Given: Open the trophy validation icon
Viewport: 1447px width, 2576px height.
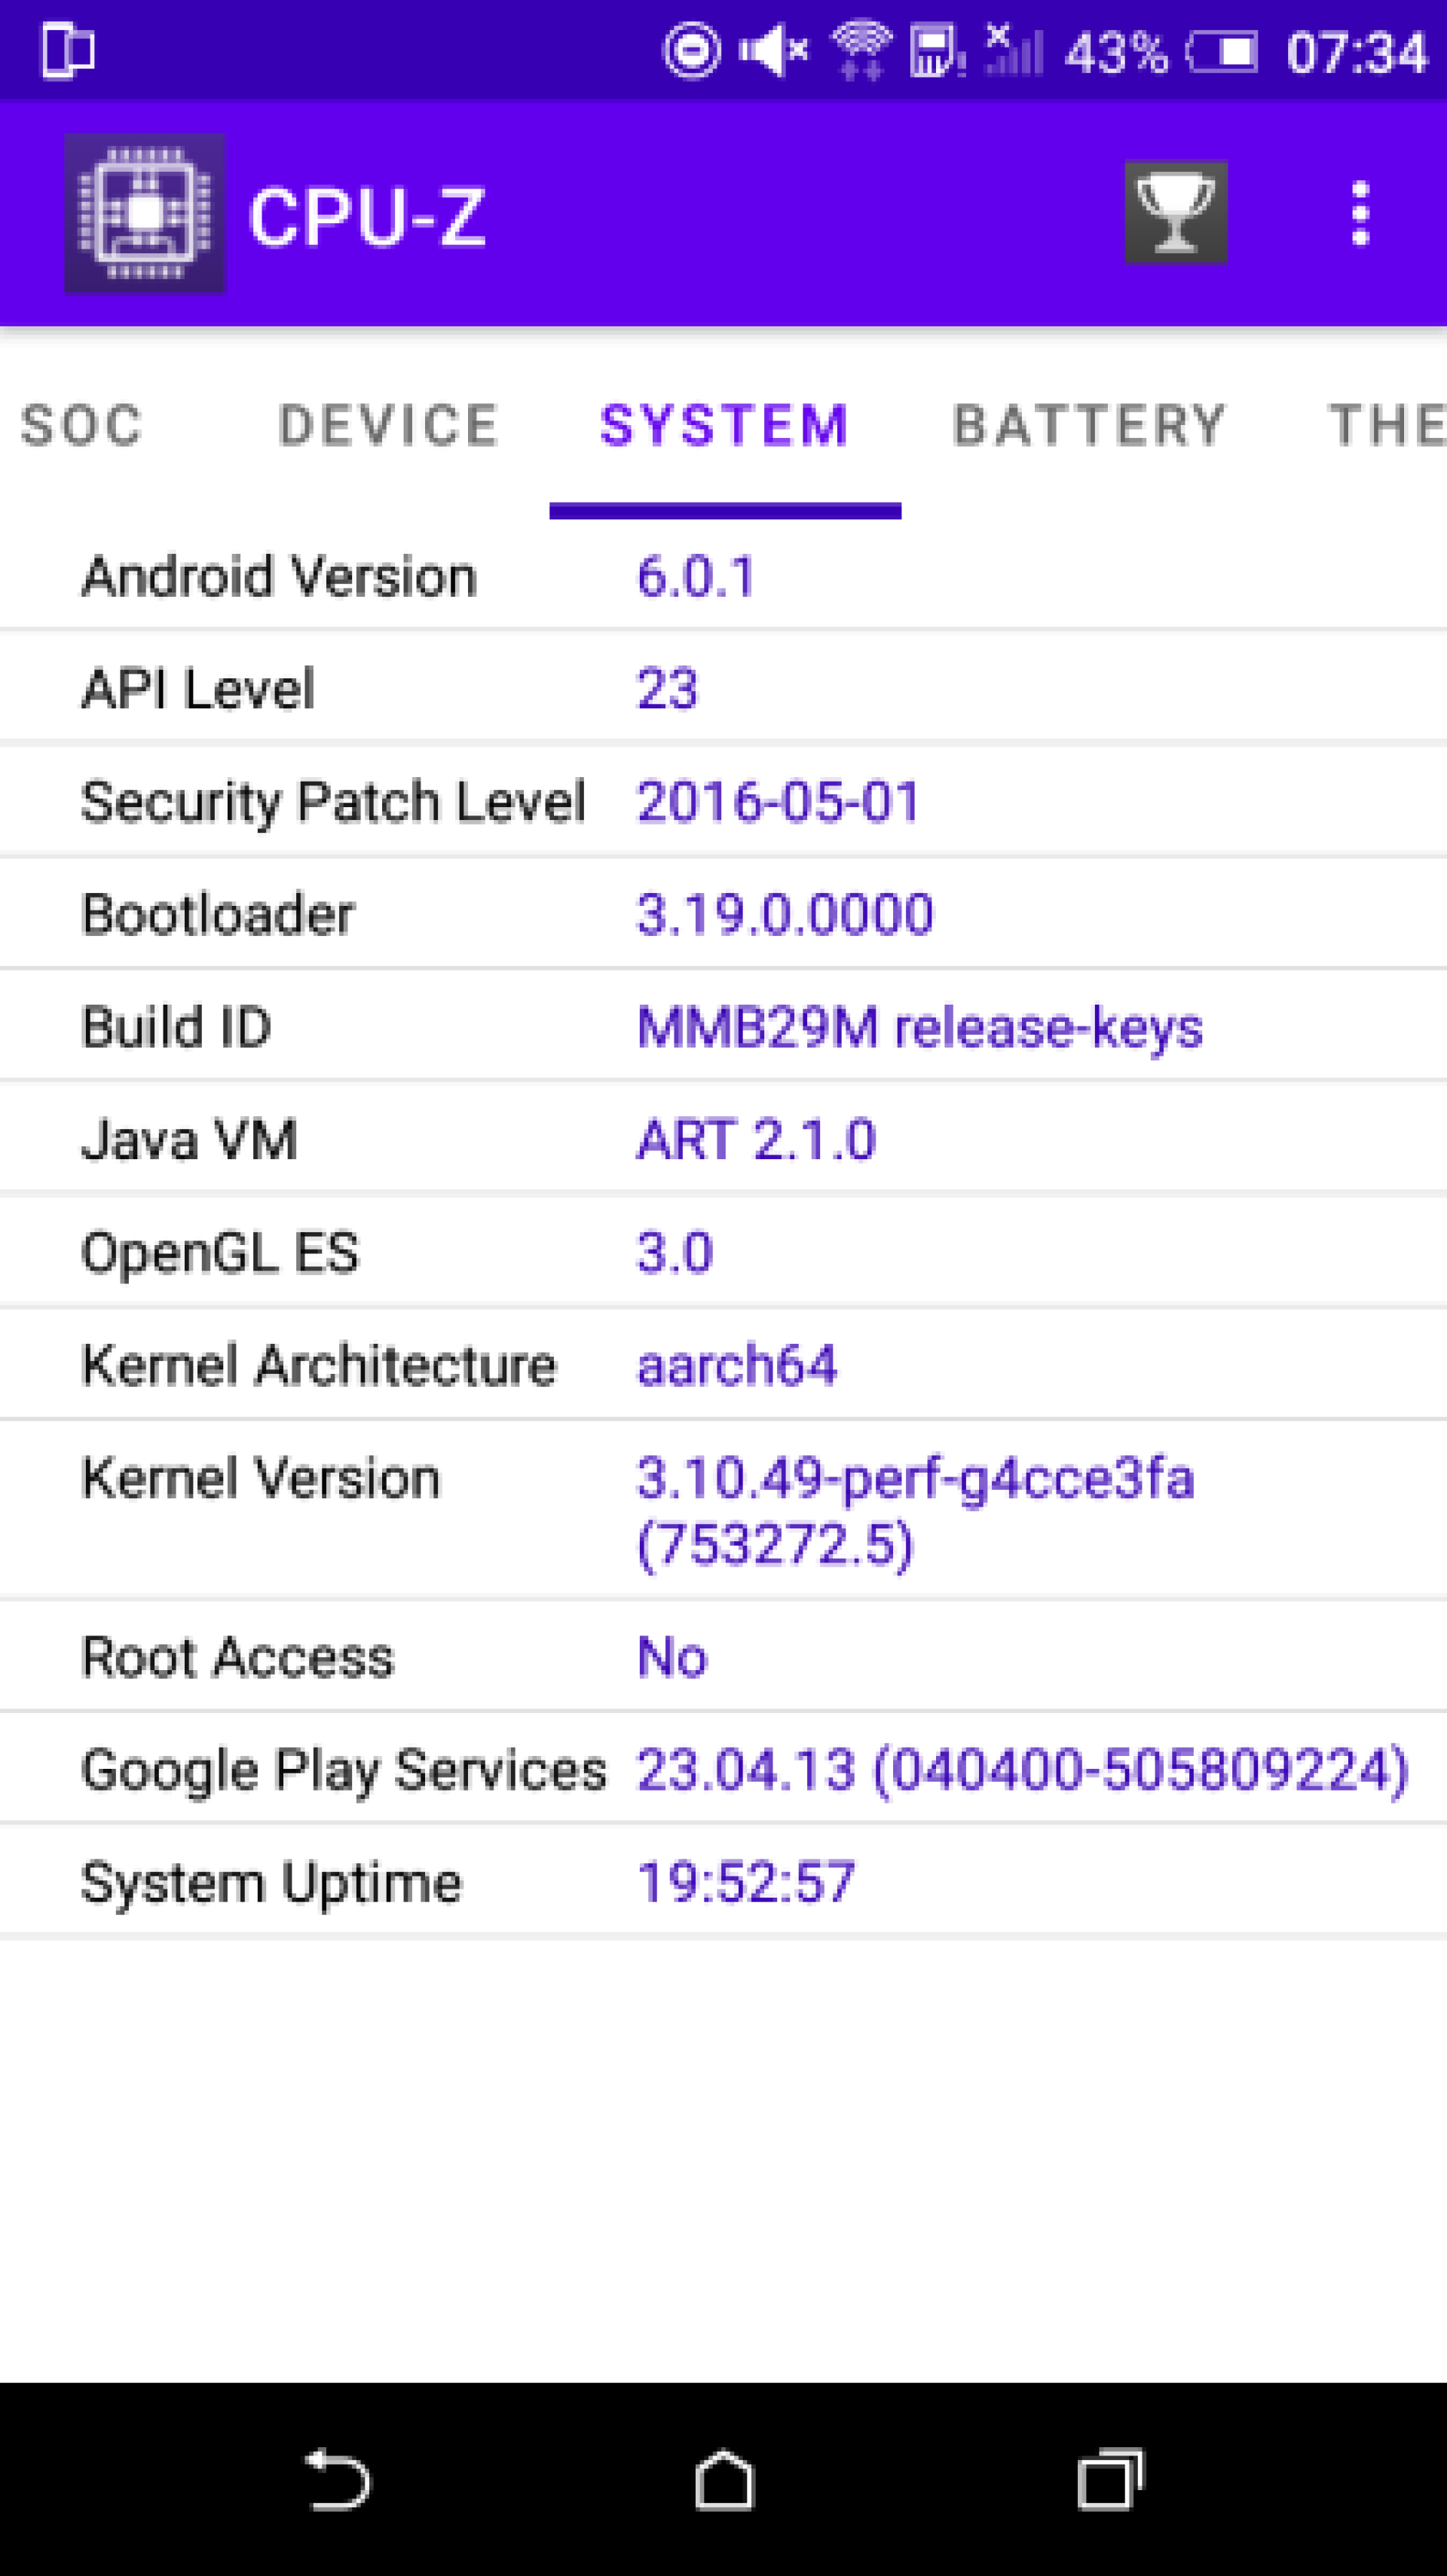Looking at the screenshot, I should (1176, 212).
